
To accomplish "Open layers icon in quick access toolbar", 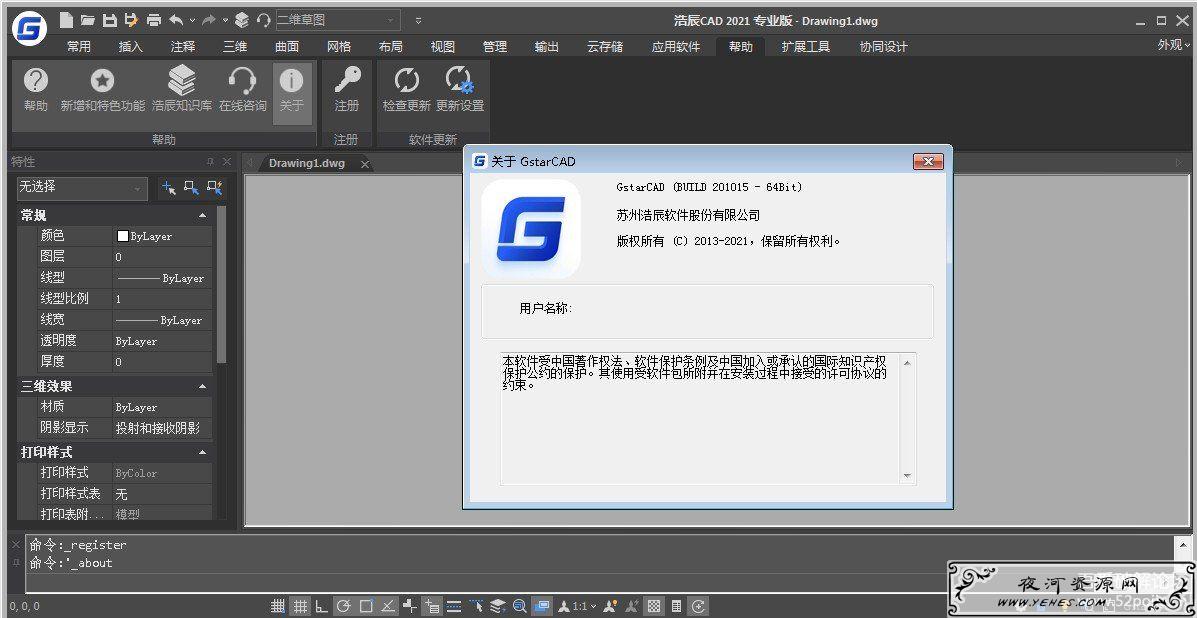I will coord(242,20).
